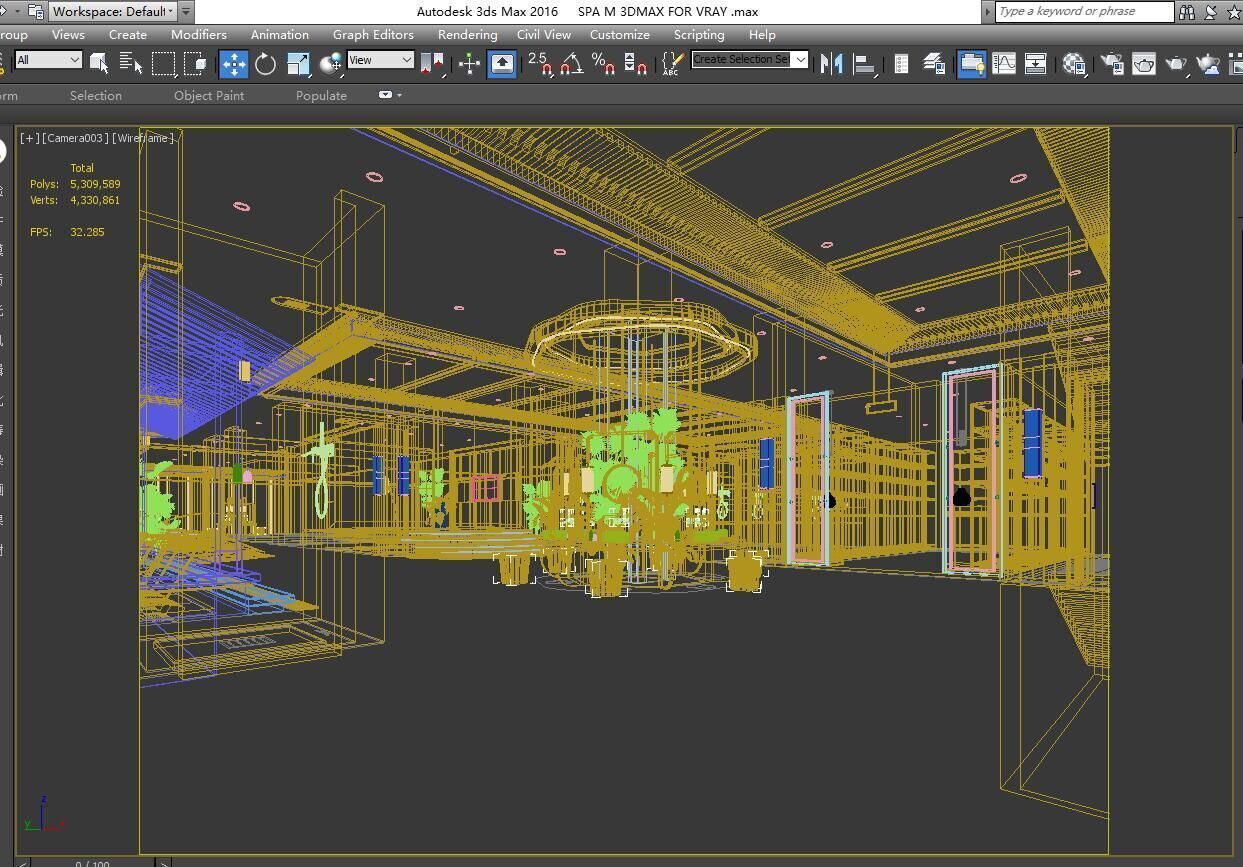Expand InfoCenter search arrow
This screenshot has height=867, width=1243.
click(x=988, y=11)
